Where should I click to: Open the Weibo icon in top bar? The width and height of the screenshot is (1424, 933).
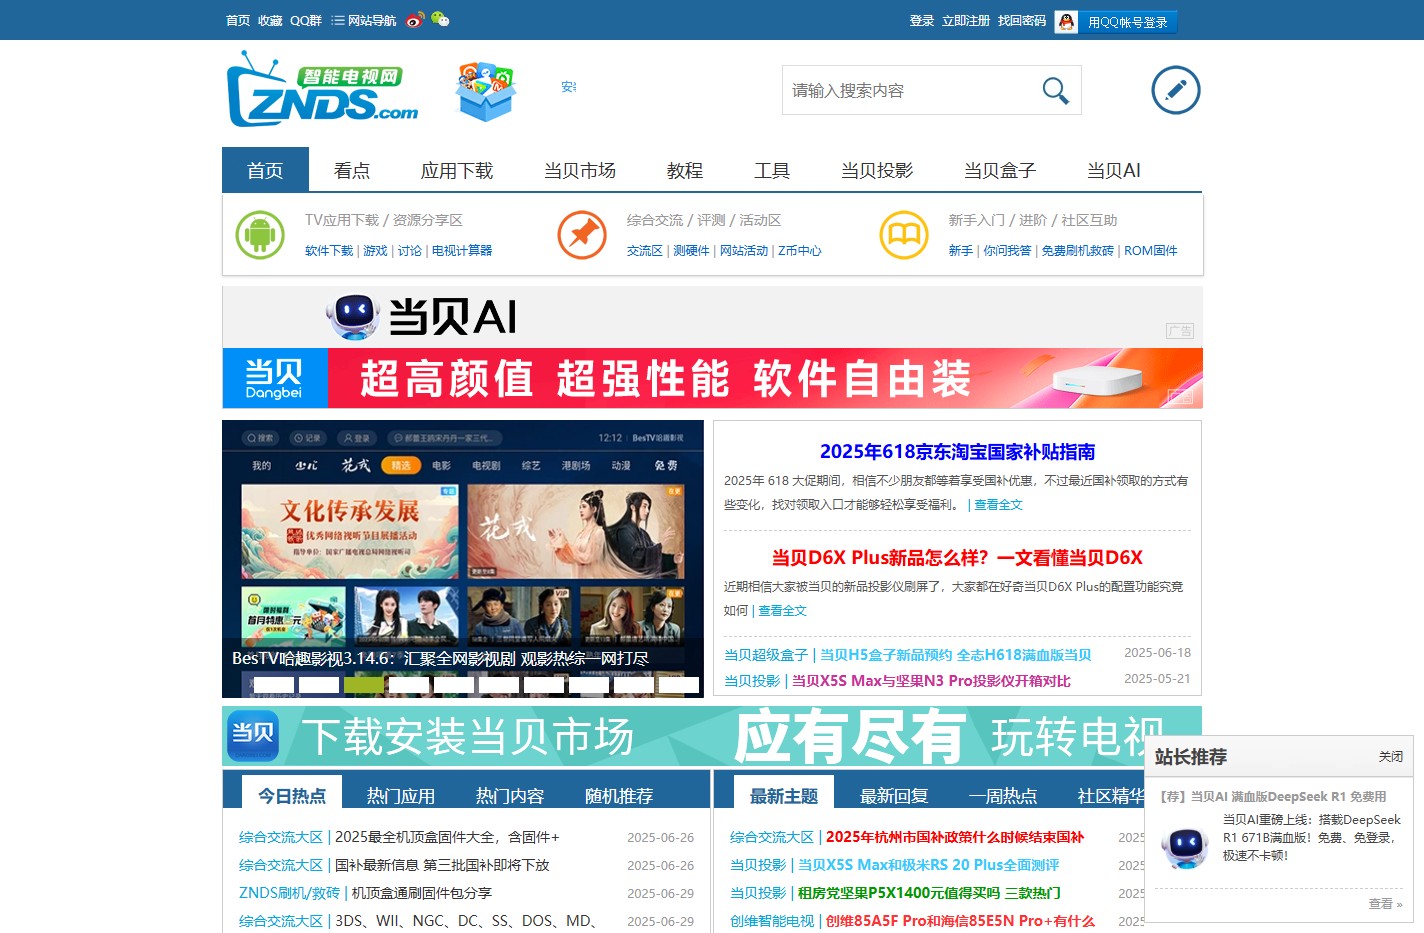tap(415, 19)
